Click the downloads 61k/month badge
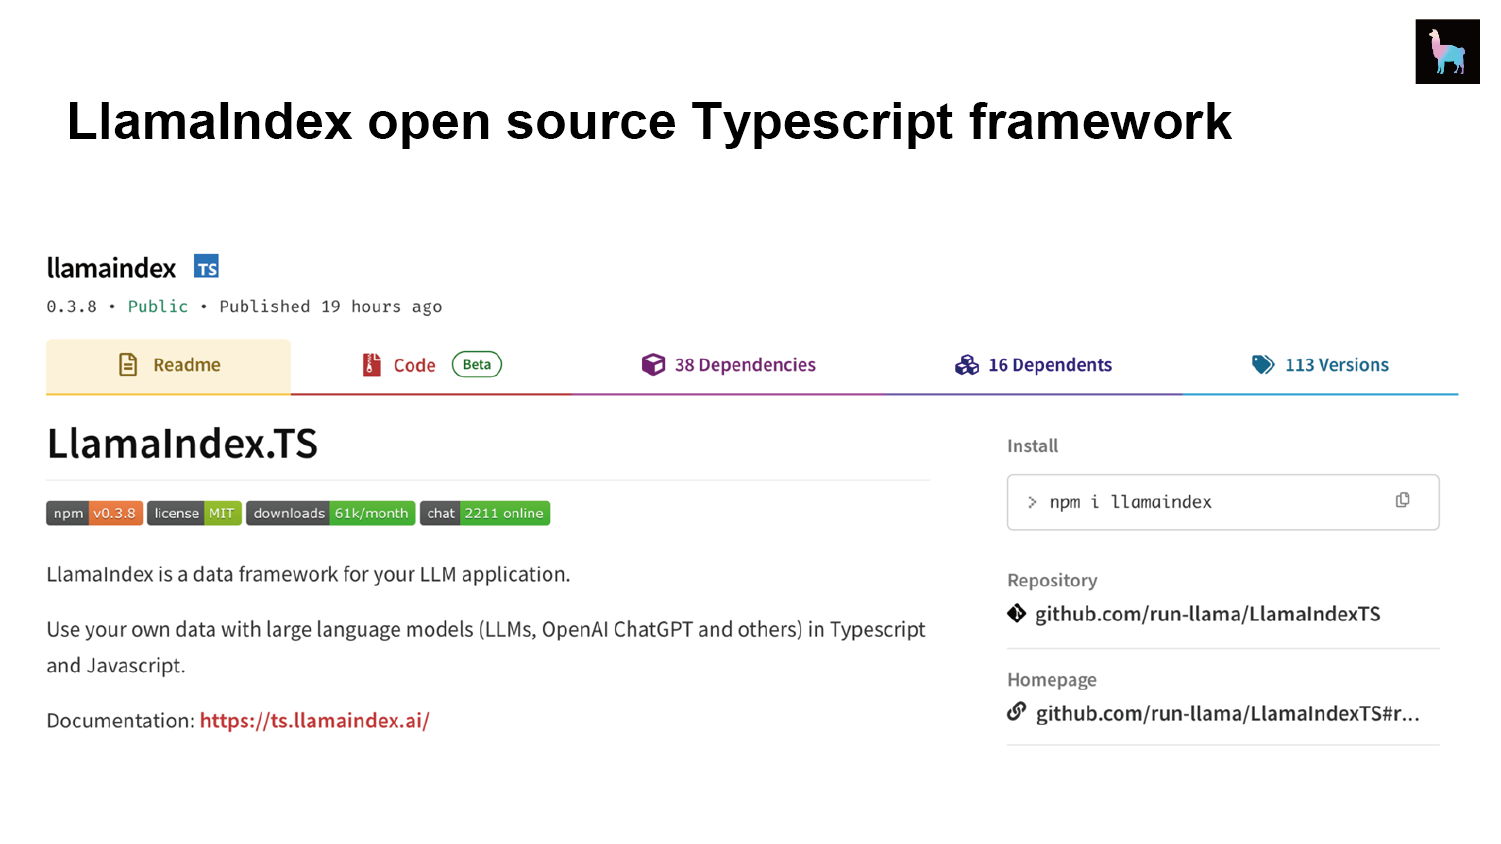This screenshot has width=1501, height=844. click(330, 513)
